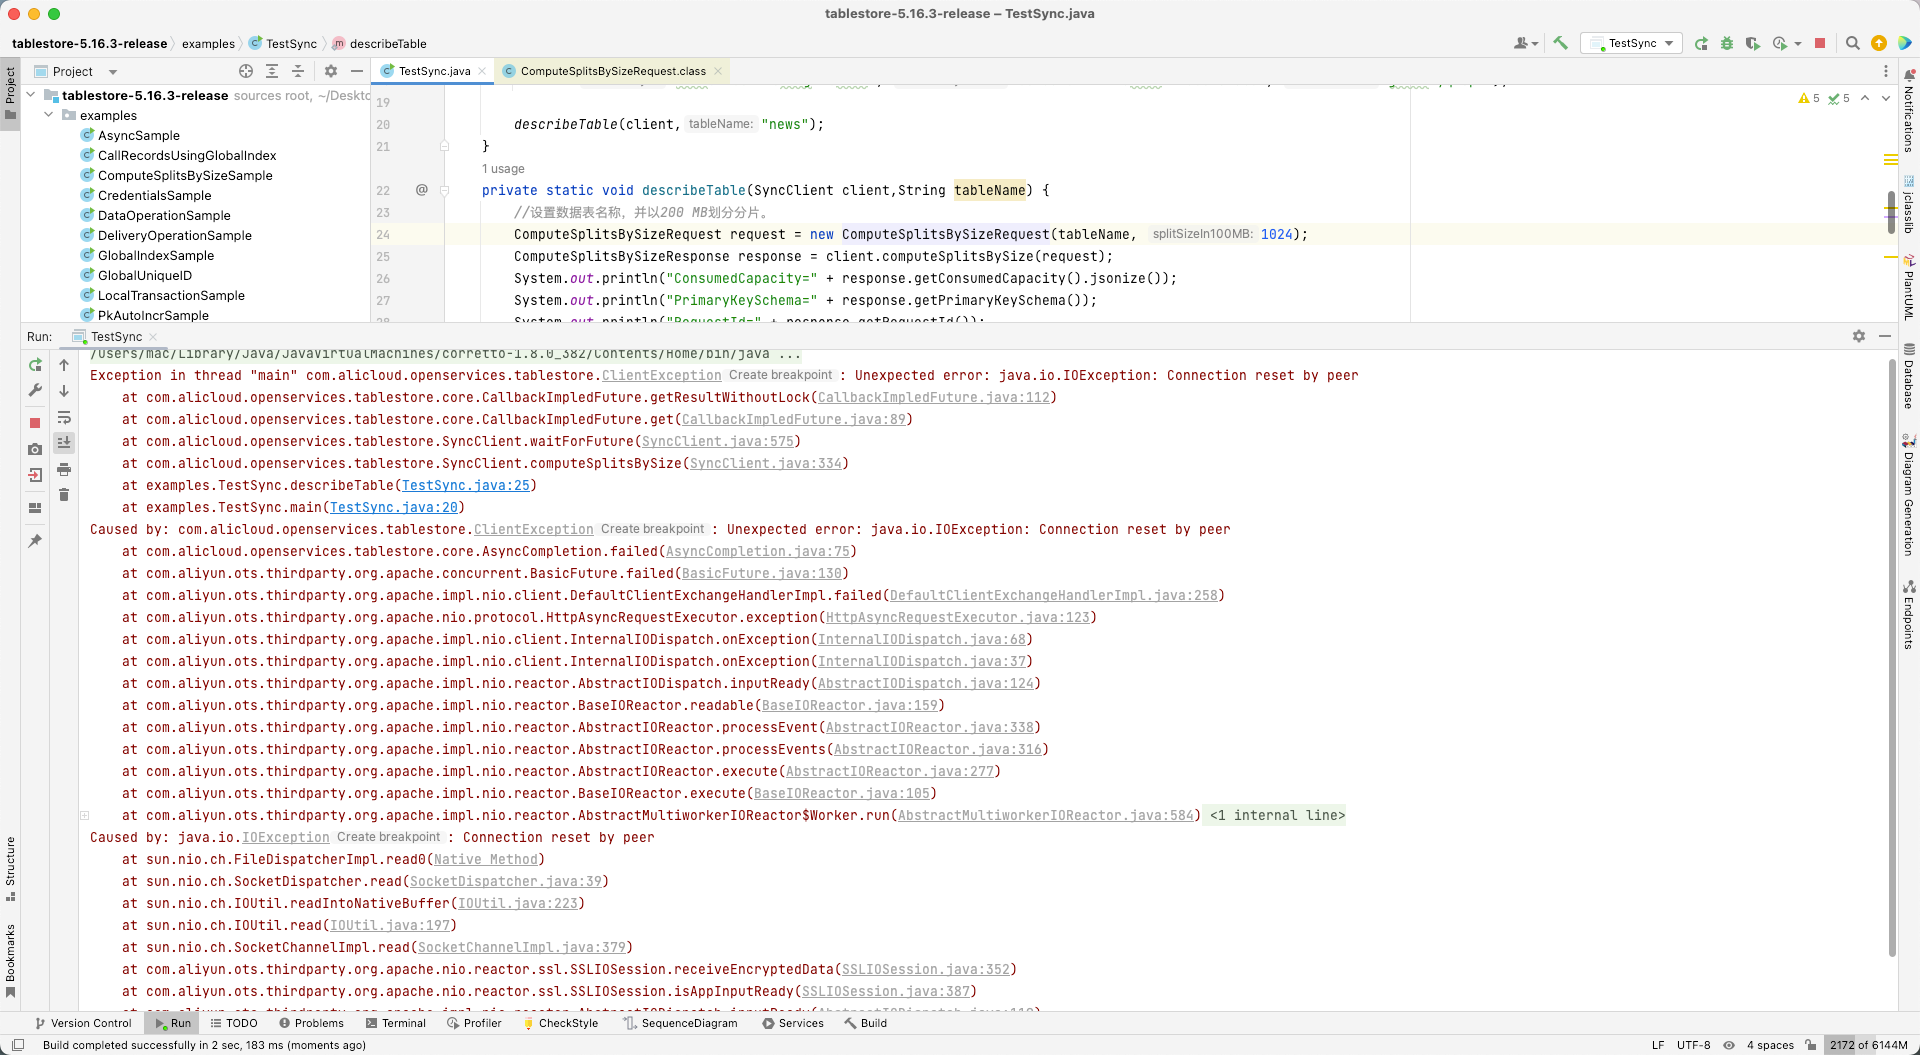Click the Build project hammer icon
The width and height of the screenshot is (1920, 1055).
[x=1560, y=43]
